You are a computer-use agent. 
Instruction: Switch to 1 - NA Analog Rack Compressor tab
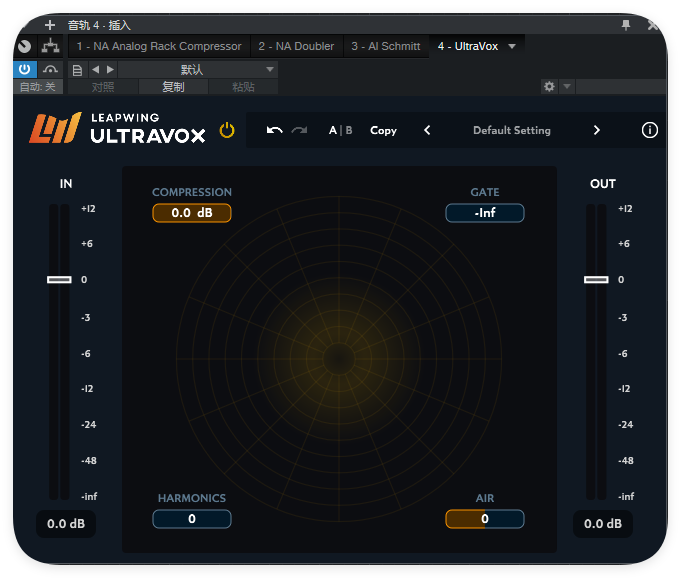click(x=159, y=46)
